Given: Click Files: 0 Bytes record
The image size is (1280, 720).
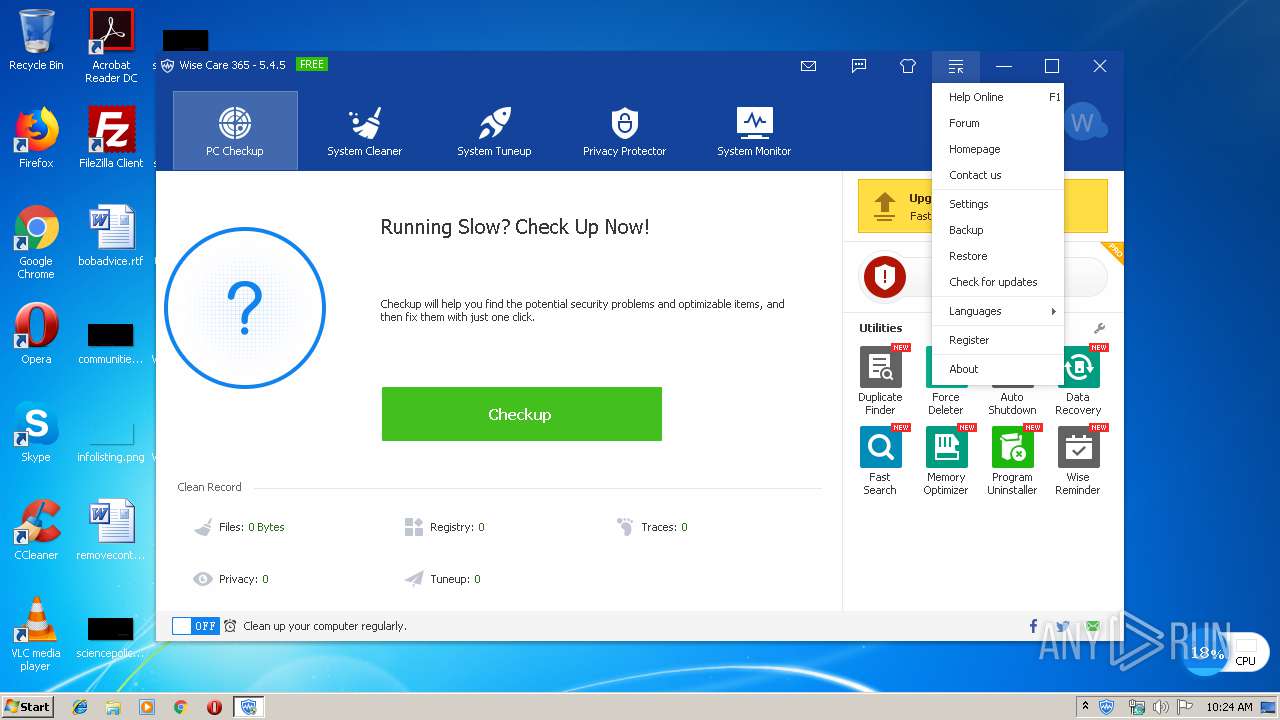Looking at the screenshot, I should [x=240, y=527].
